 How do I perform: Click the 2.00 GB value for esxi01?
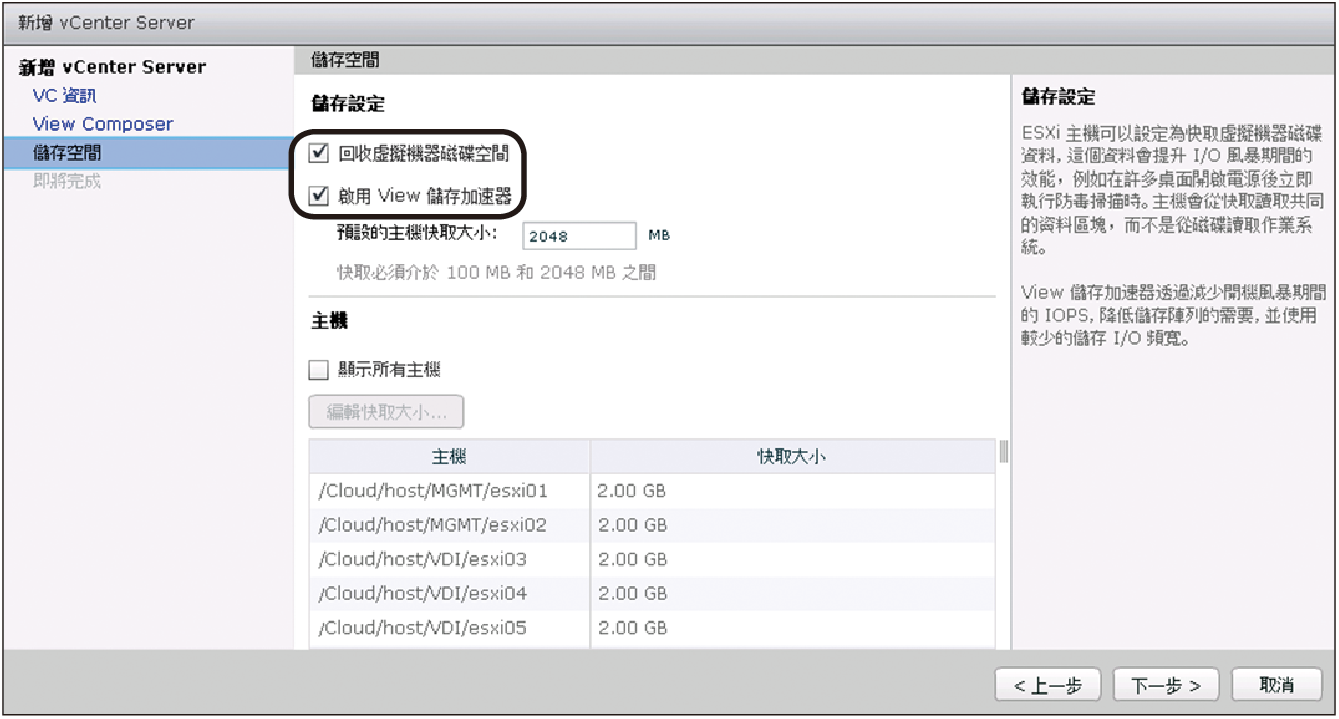pyautogui.click(x=632, y=491)
